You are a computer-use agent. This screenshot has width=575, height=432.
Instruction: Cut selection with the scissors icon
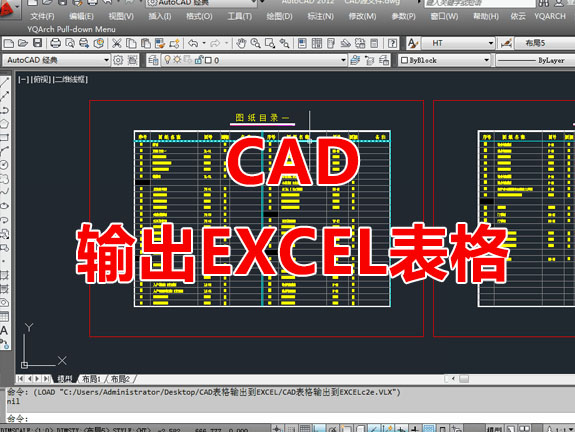(x=116, y=43)
